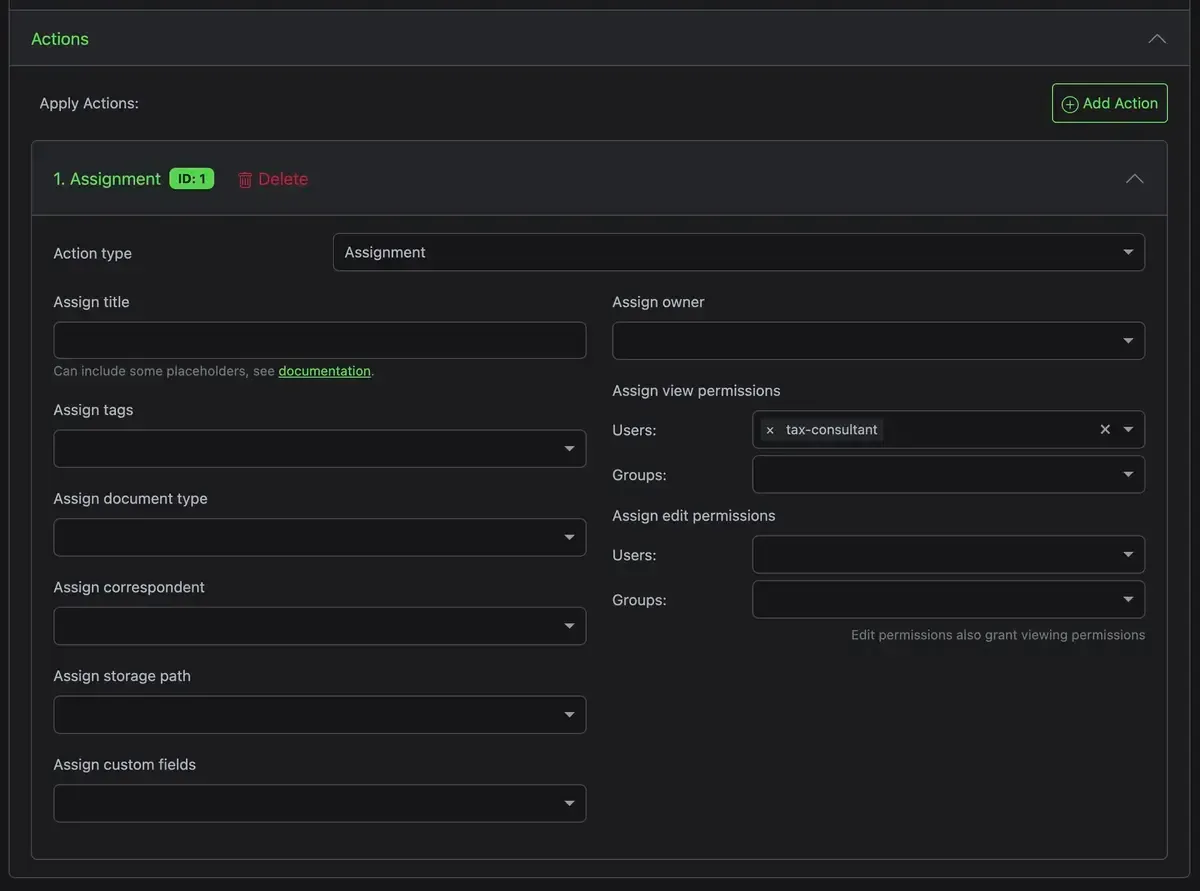Open the Assign custom fields dropdown
This screenshot has height=891, width=1200.
coord(320,803)
